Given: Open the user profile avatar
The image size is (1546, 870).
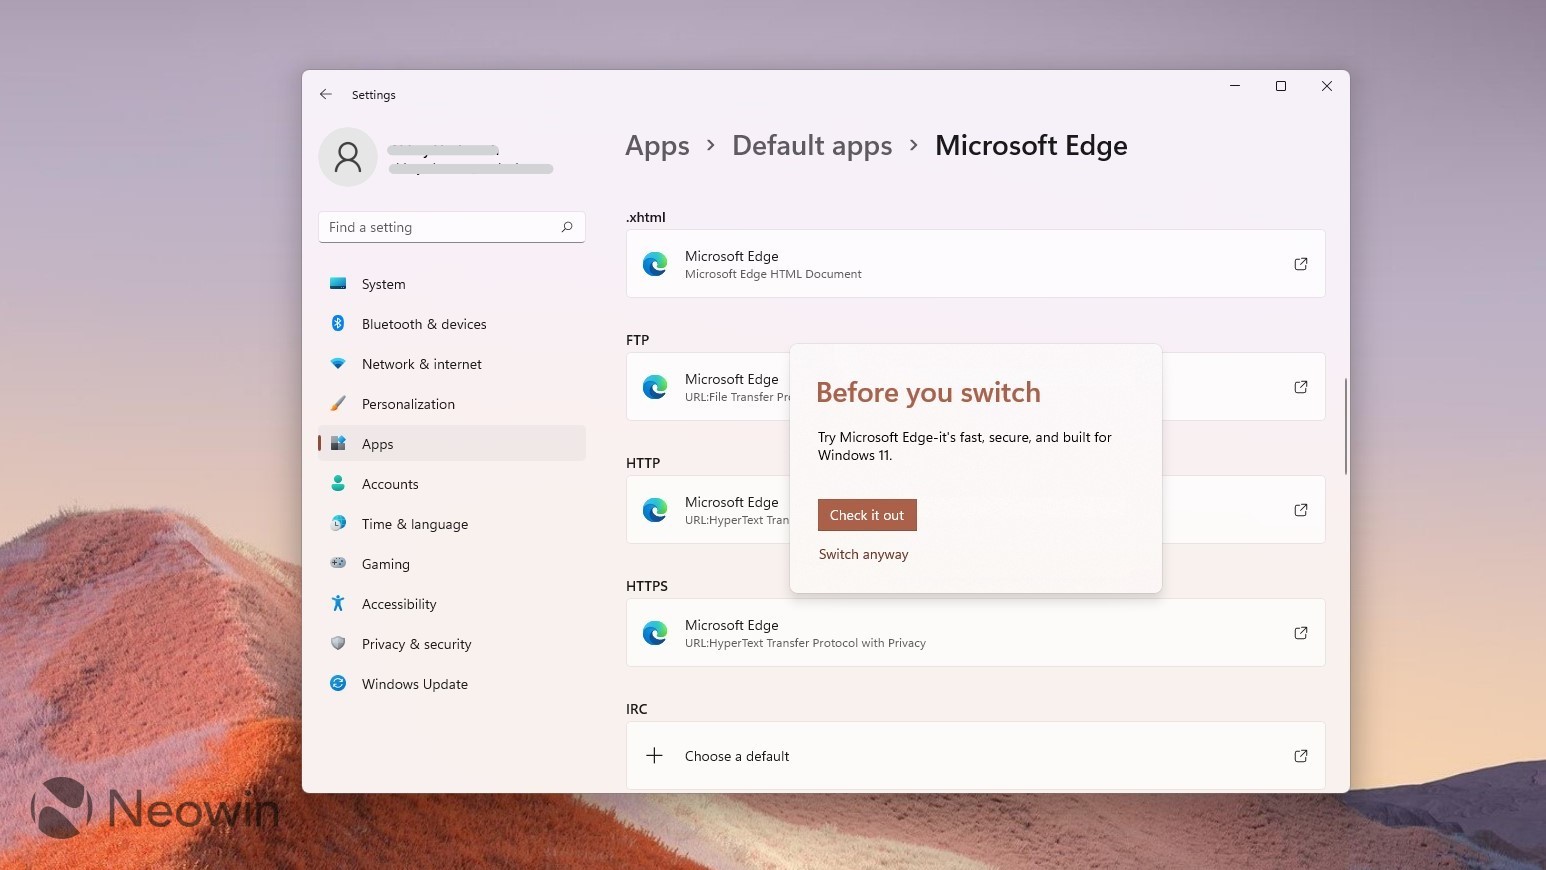Looking at the screenshot, I should (348, 157).
